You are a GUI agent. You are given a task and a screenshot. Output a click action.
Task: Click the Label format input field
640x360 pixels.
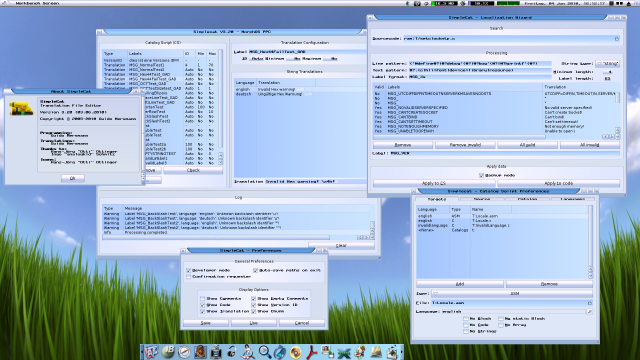[480, 77]
